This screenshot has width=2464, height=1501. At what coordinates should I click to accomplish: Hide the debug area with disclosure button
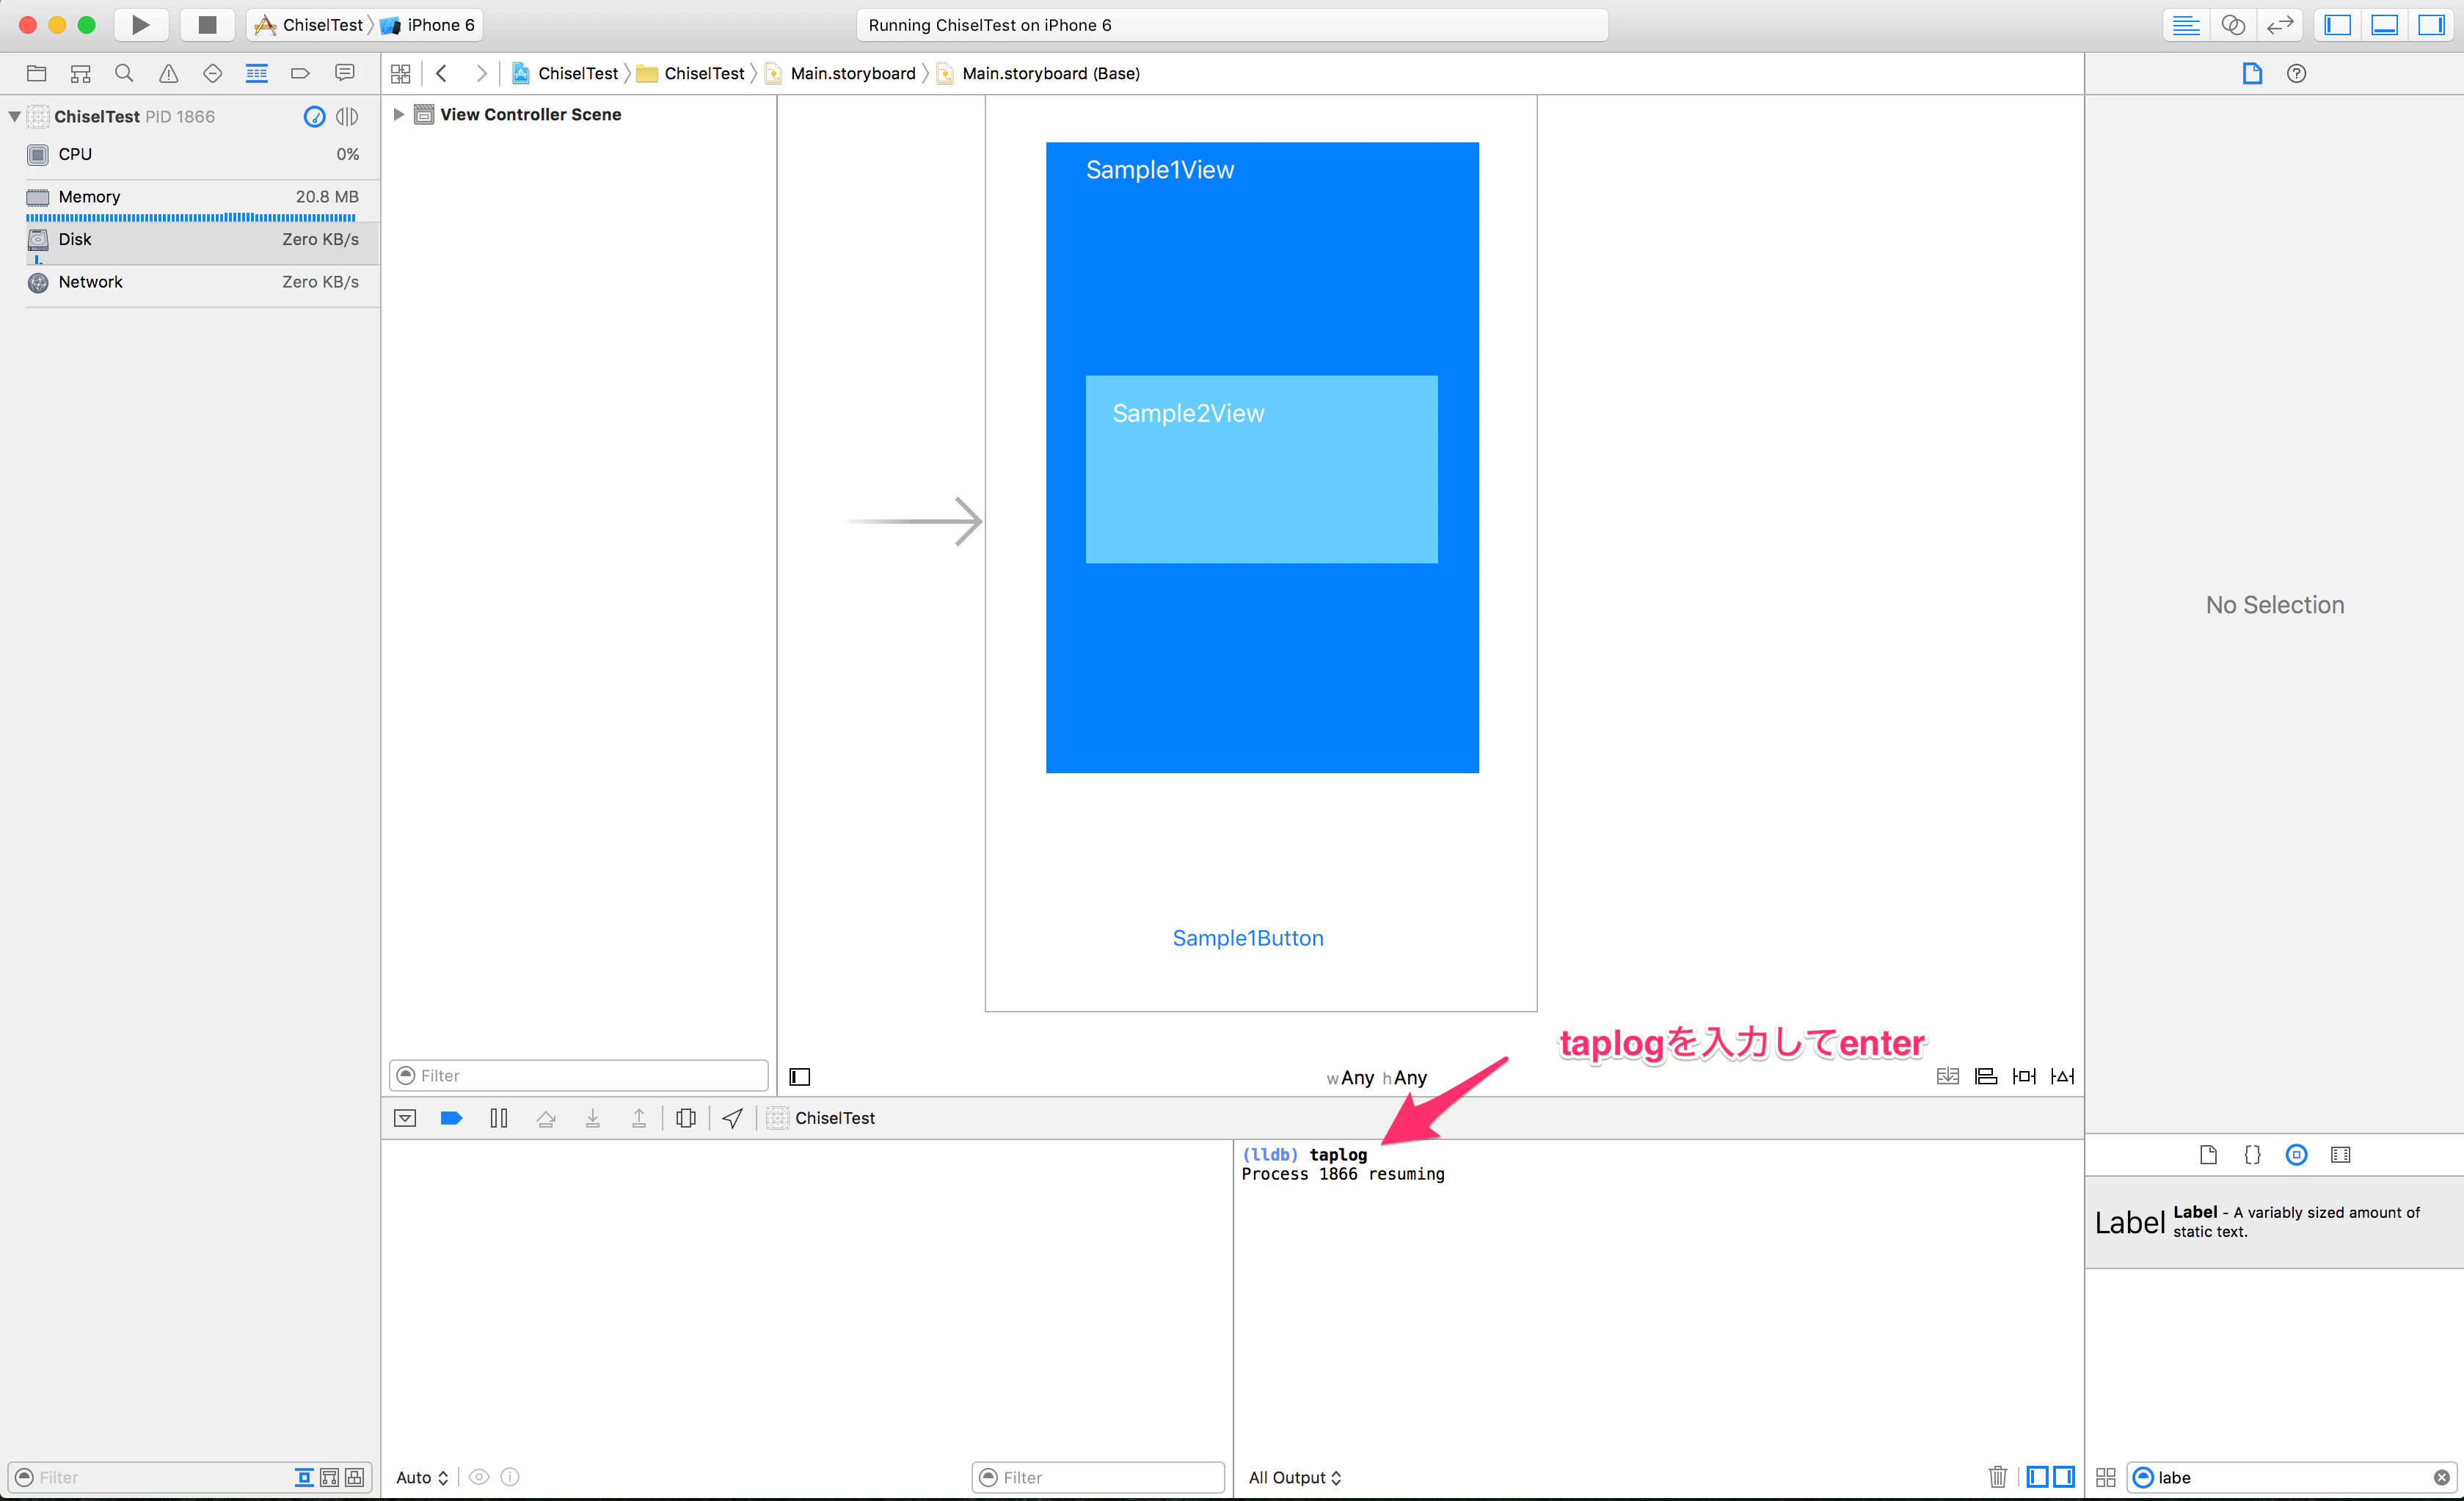[x=405, y=1118]
